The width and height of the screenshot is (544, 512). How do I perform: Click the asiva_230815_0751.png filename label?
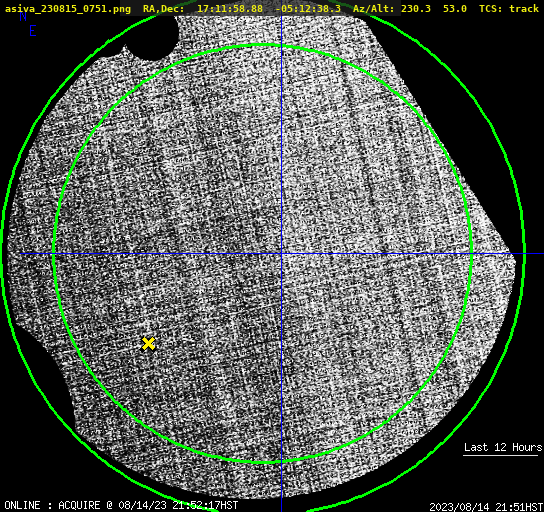[68, 9]
